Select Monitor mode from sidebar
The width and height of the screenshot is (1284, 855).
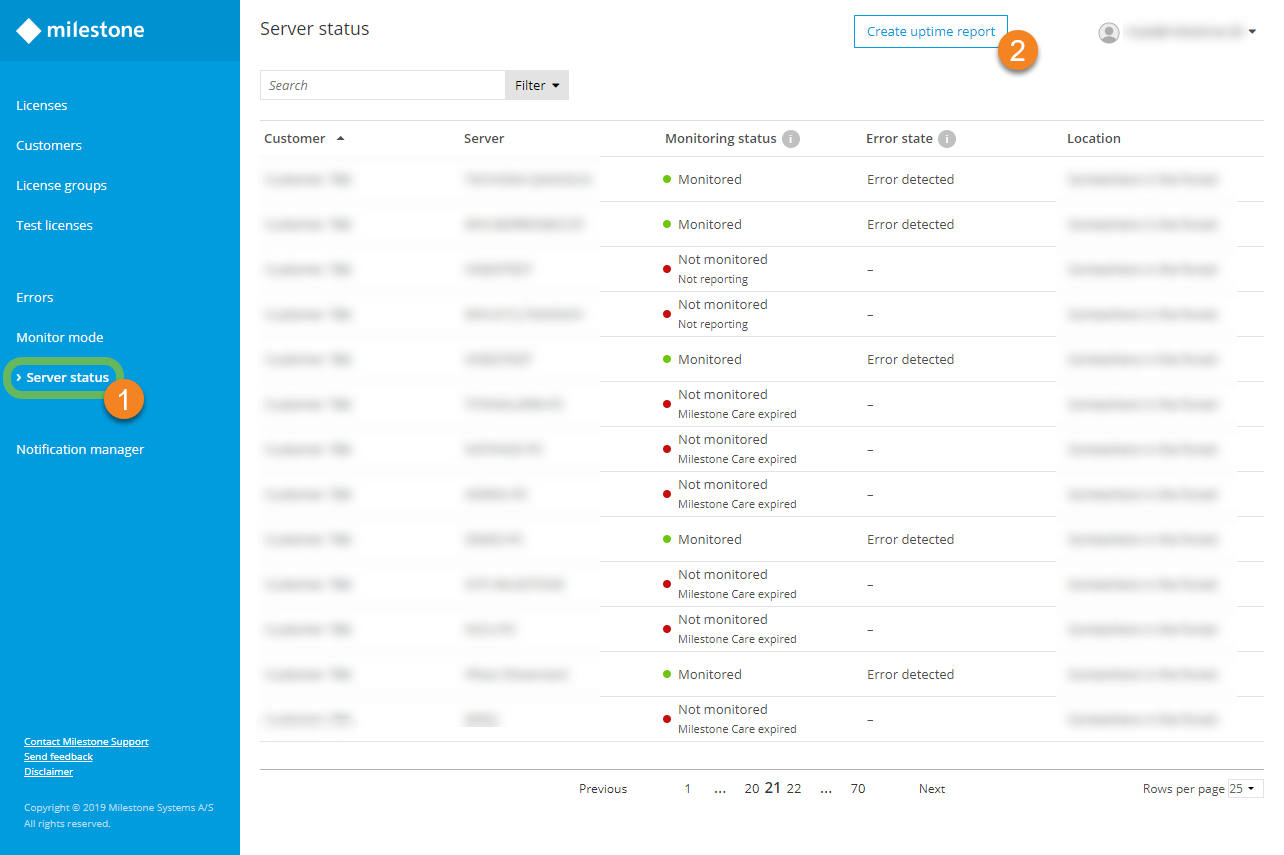(60, 338)
